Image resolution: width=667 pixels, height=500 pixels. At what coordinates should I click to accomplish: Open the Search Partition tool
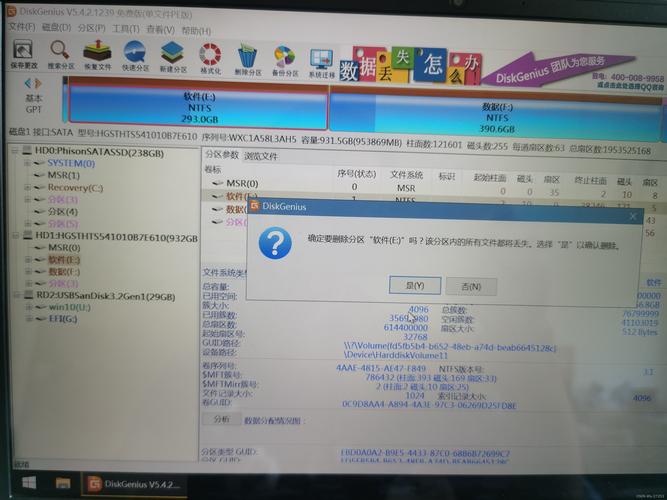(x=61, y=54)
